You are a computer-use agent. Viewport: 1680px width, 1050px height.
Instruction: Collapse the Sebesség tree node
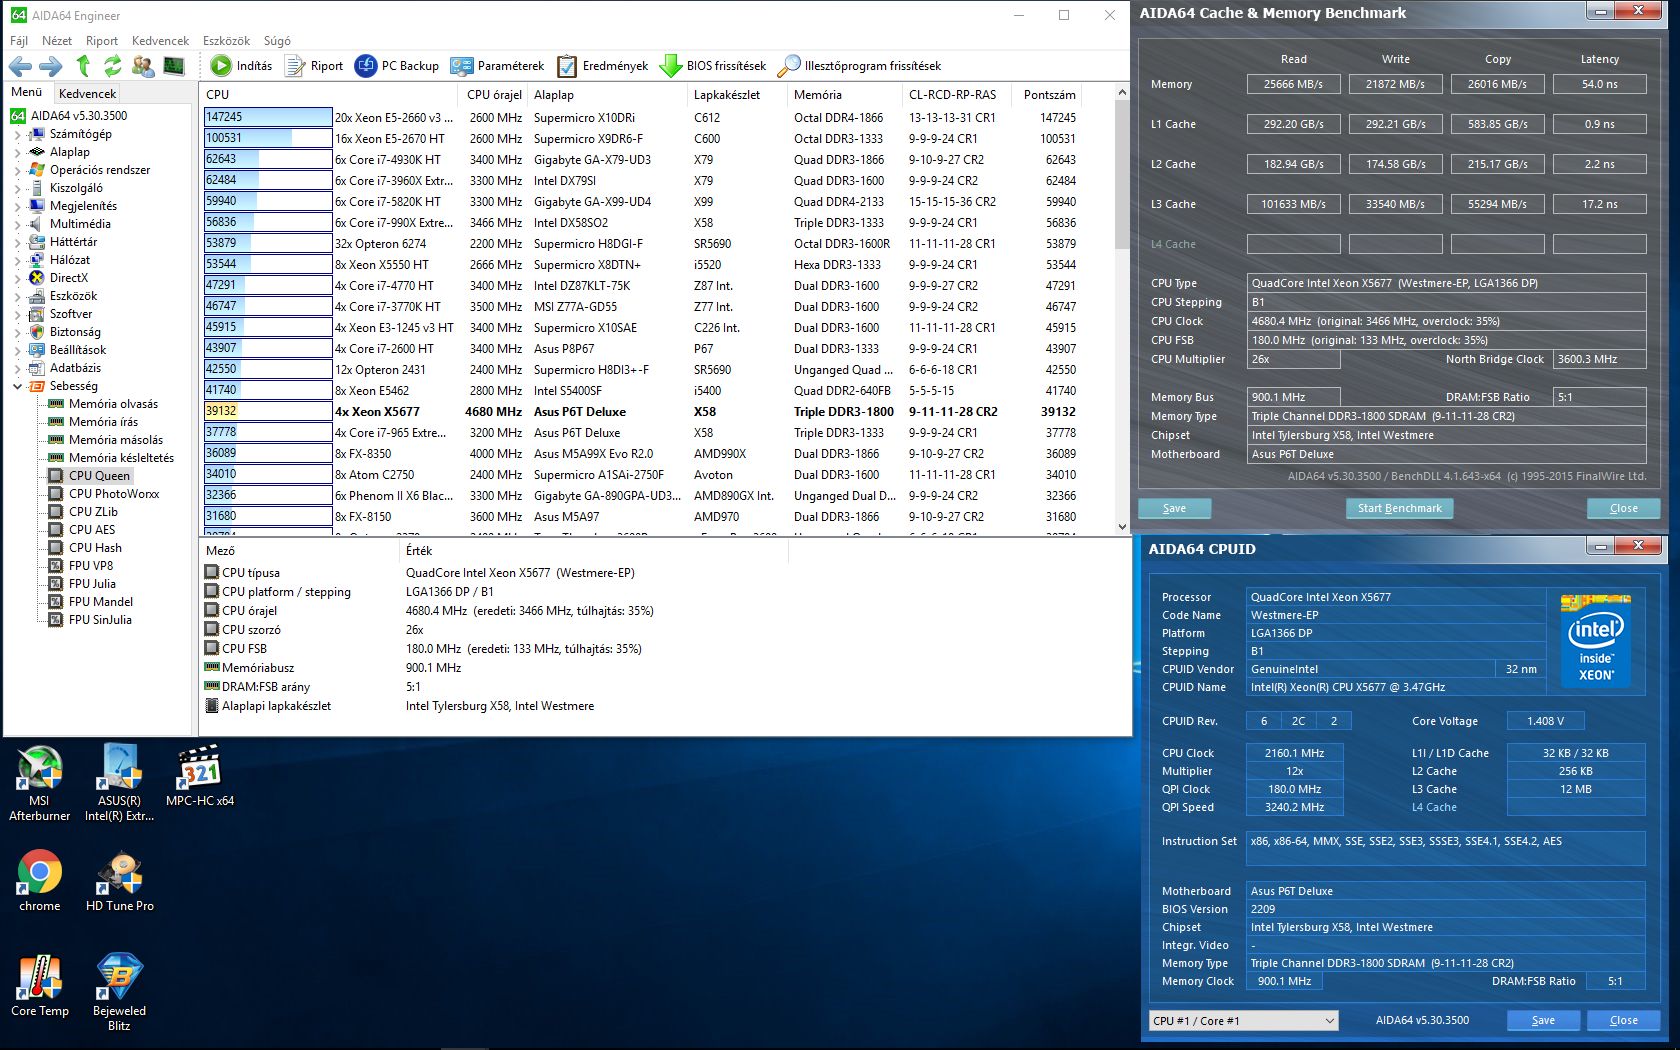point(17,386)
